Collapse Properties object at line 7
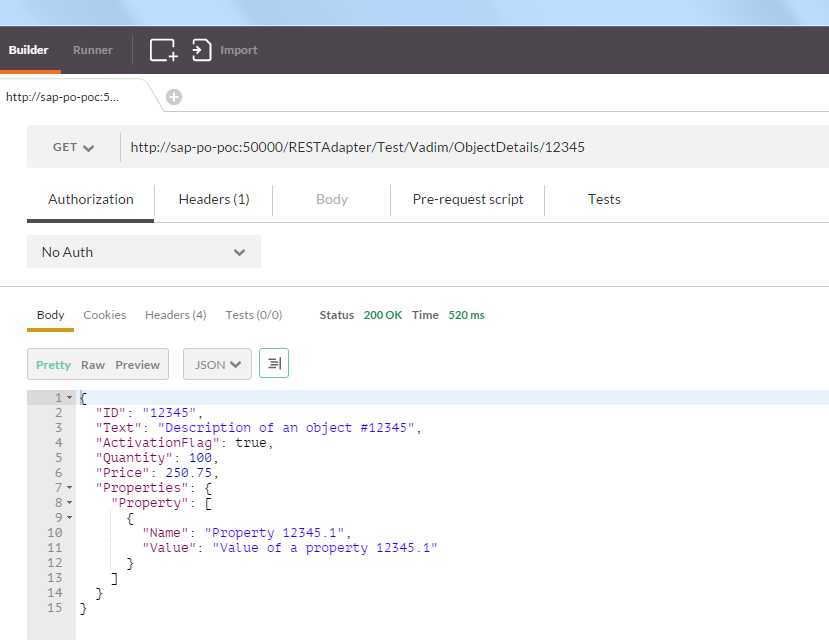The image size is (829, 640). pos(70,488)
